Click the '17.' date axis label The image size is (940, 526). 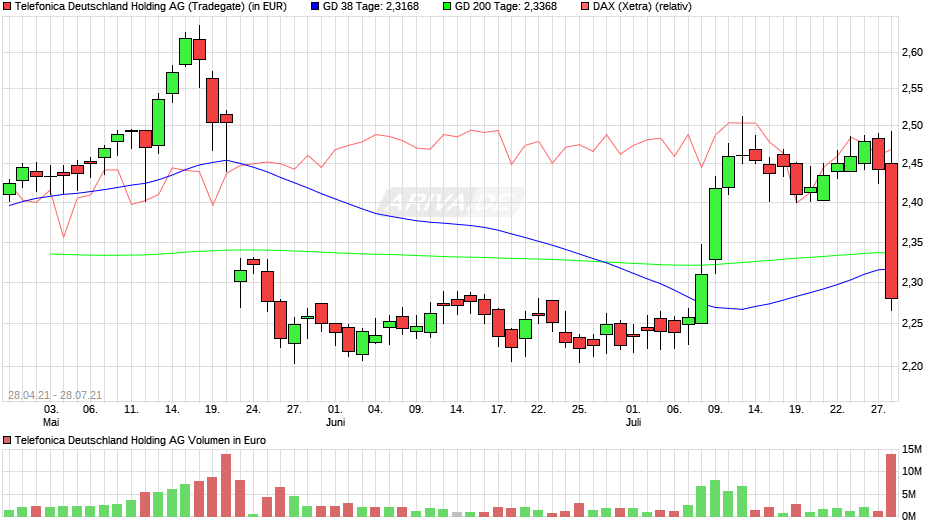[x=498, y=410]
